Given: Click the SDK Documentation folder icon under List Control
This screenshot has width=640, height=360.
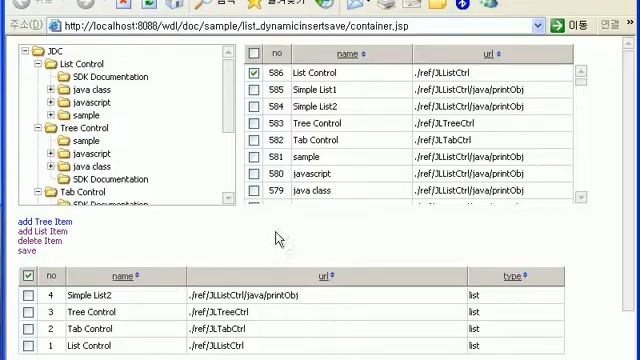Looking at the screenshot, I should [x=64, y=77].
